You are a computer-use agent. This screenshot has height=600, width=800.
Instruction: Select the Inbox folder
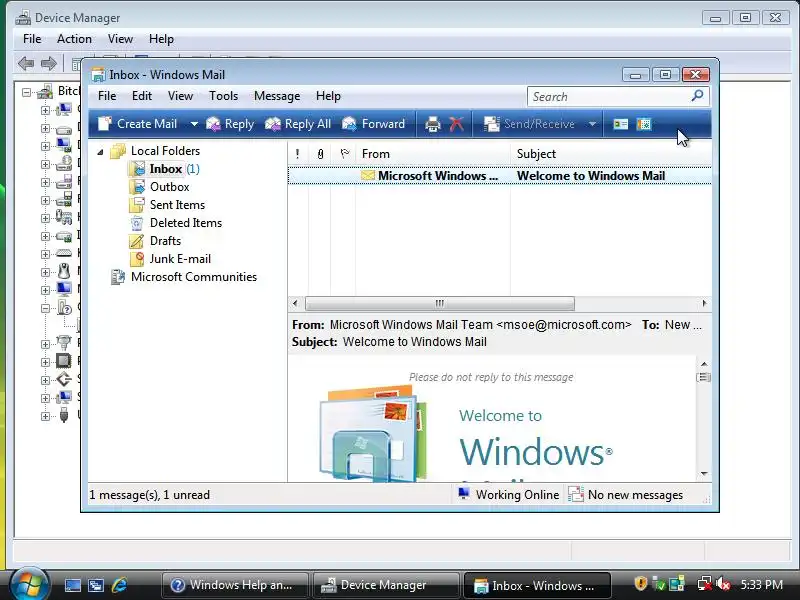(165, 169)
